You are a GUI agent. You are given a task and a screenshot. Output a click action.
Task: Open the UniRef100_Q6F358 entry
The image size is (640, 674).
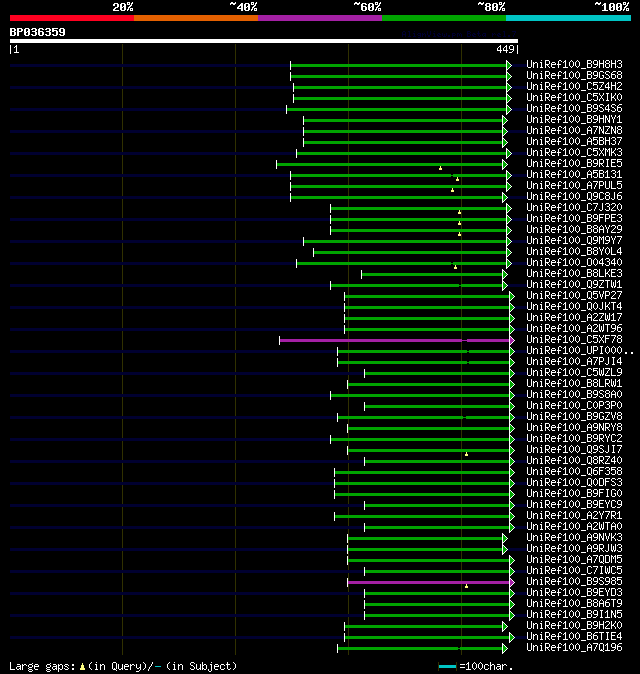tap(574, 472)
